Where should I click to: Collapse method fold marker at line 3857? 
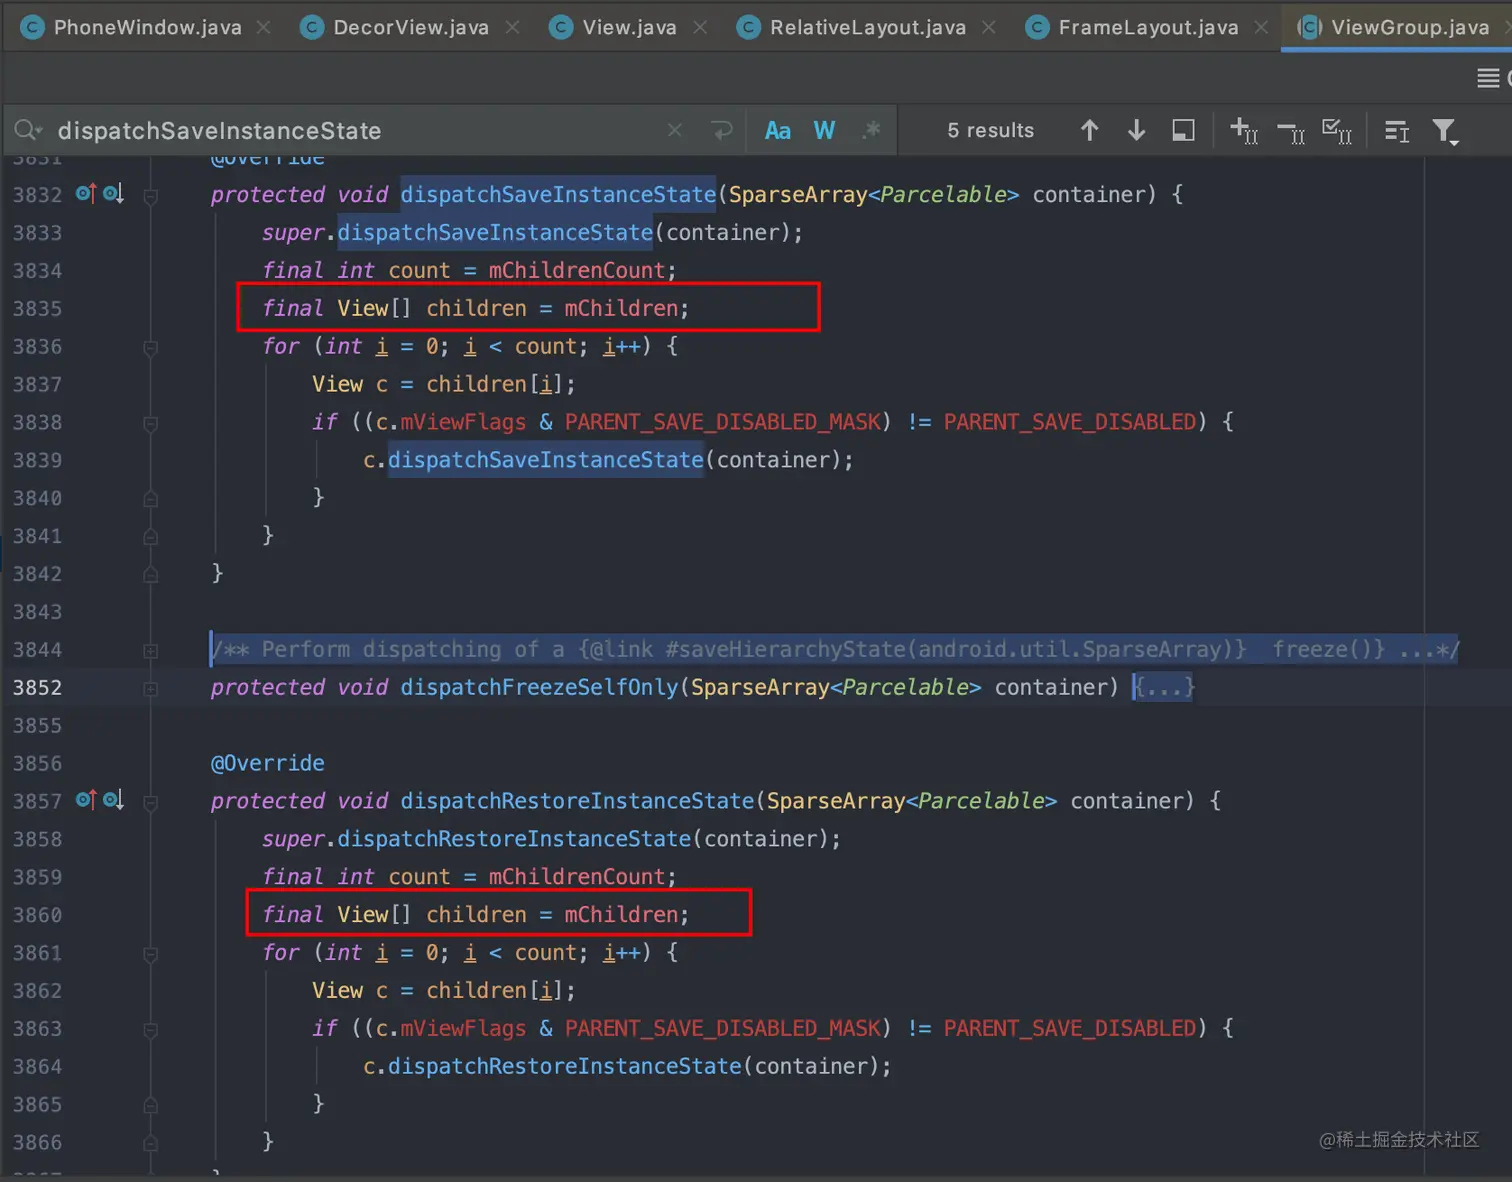[x=150, y=802]
